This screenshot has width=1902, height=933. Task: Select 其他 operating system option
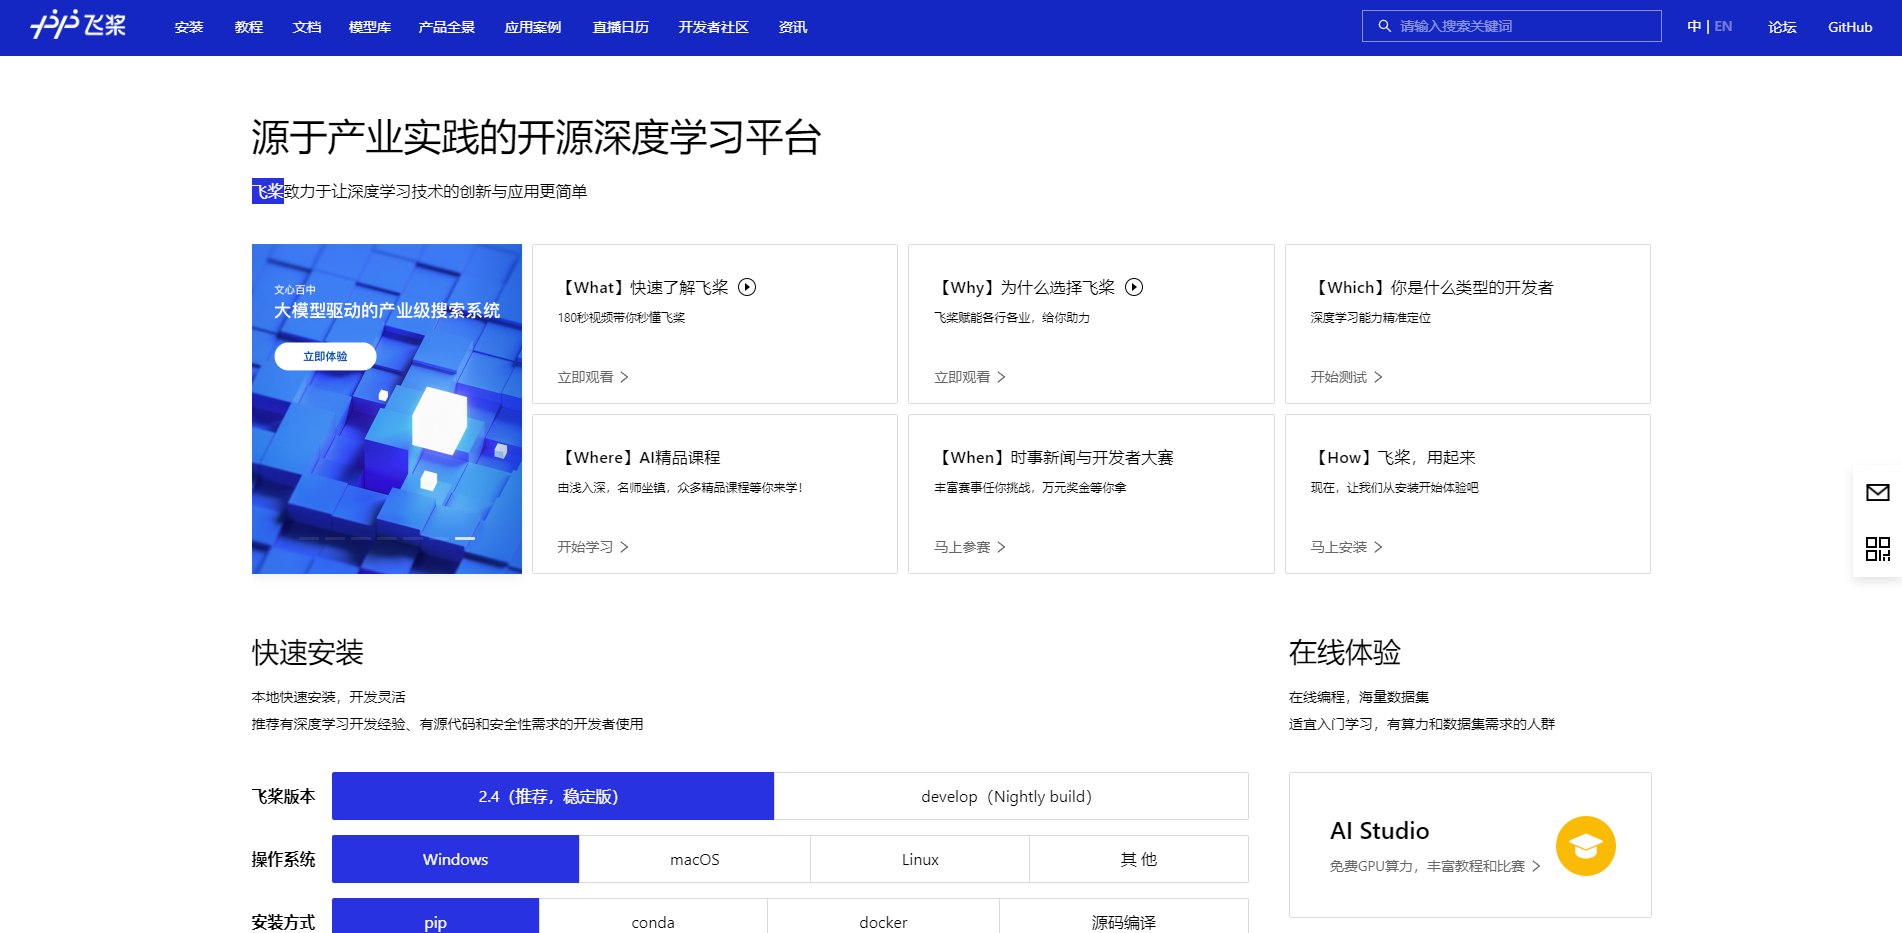click(1139, 859)
